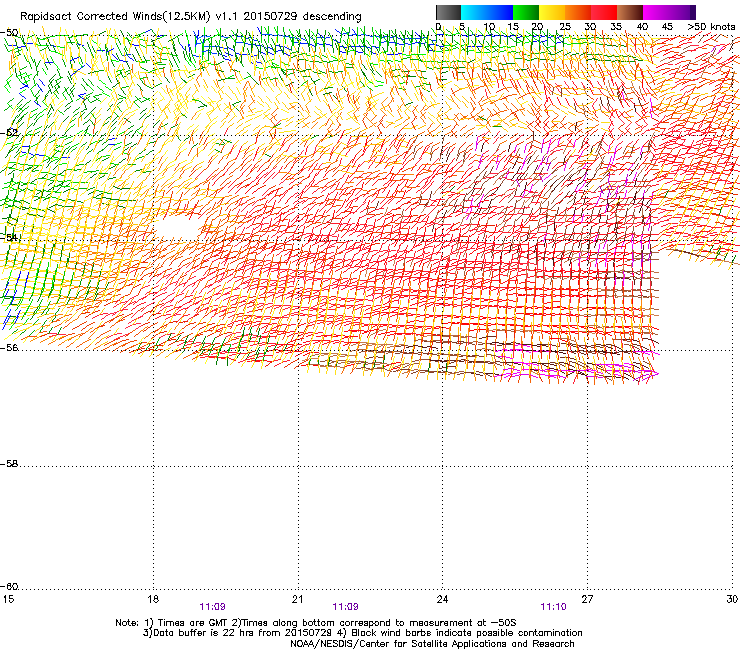Click the '-52' latitude axis label
Screen dimensions: 740x650
pyautogui.click(x=9, y=133)
